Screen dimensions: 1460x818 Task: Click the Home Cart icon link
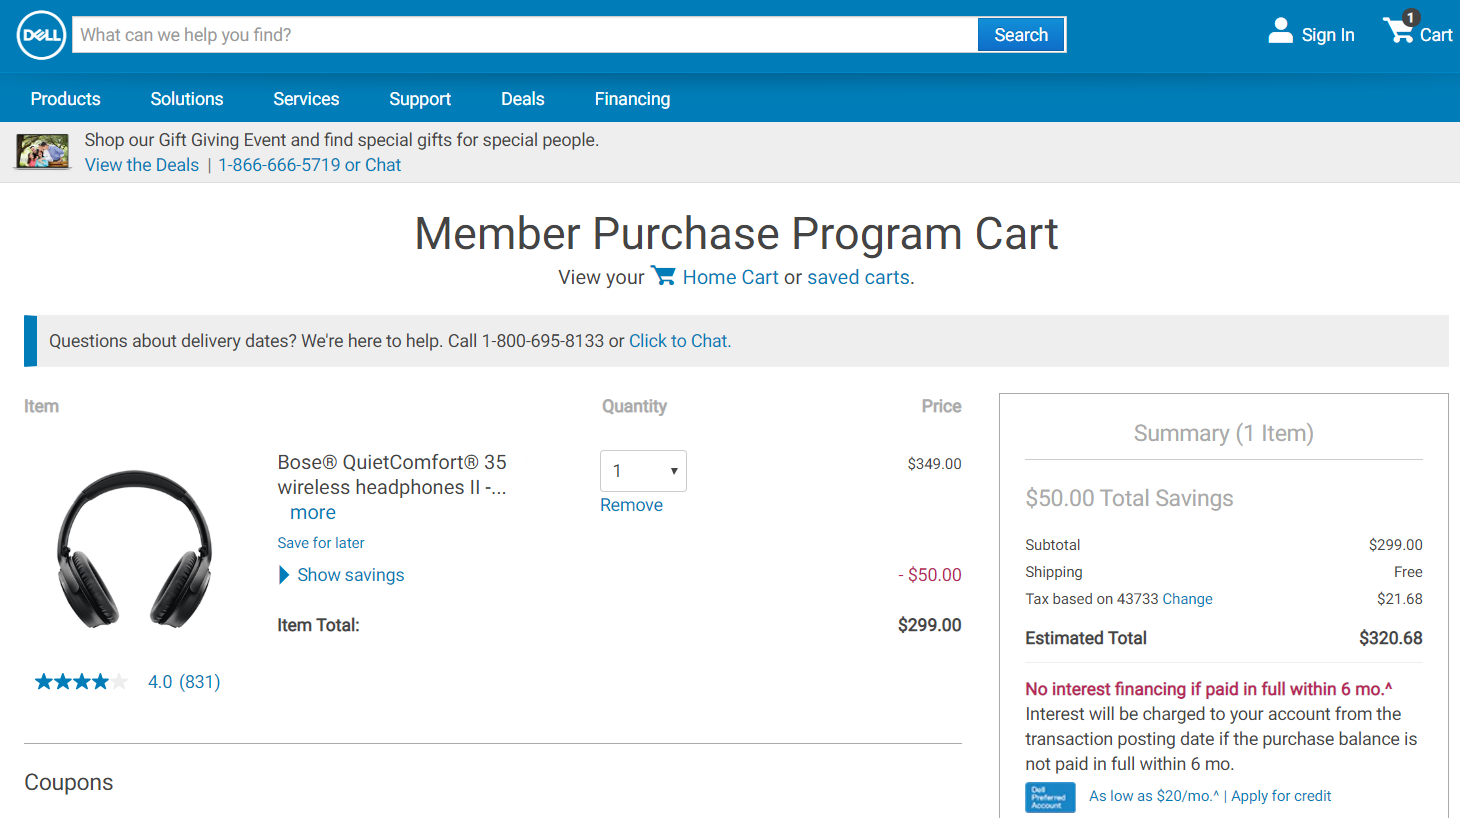click(663, 276)
